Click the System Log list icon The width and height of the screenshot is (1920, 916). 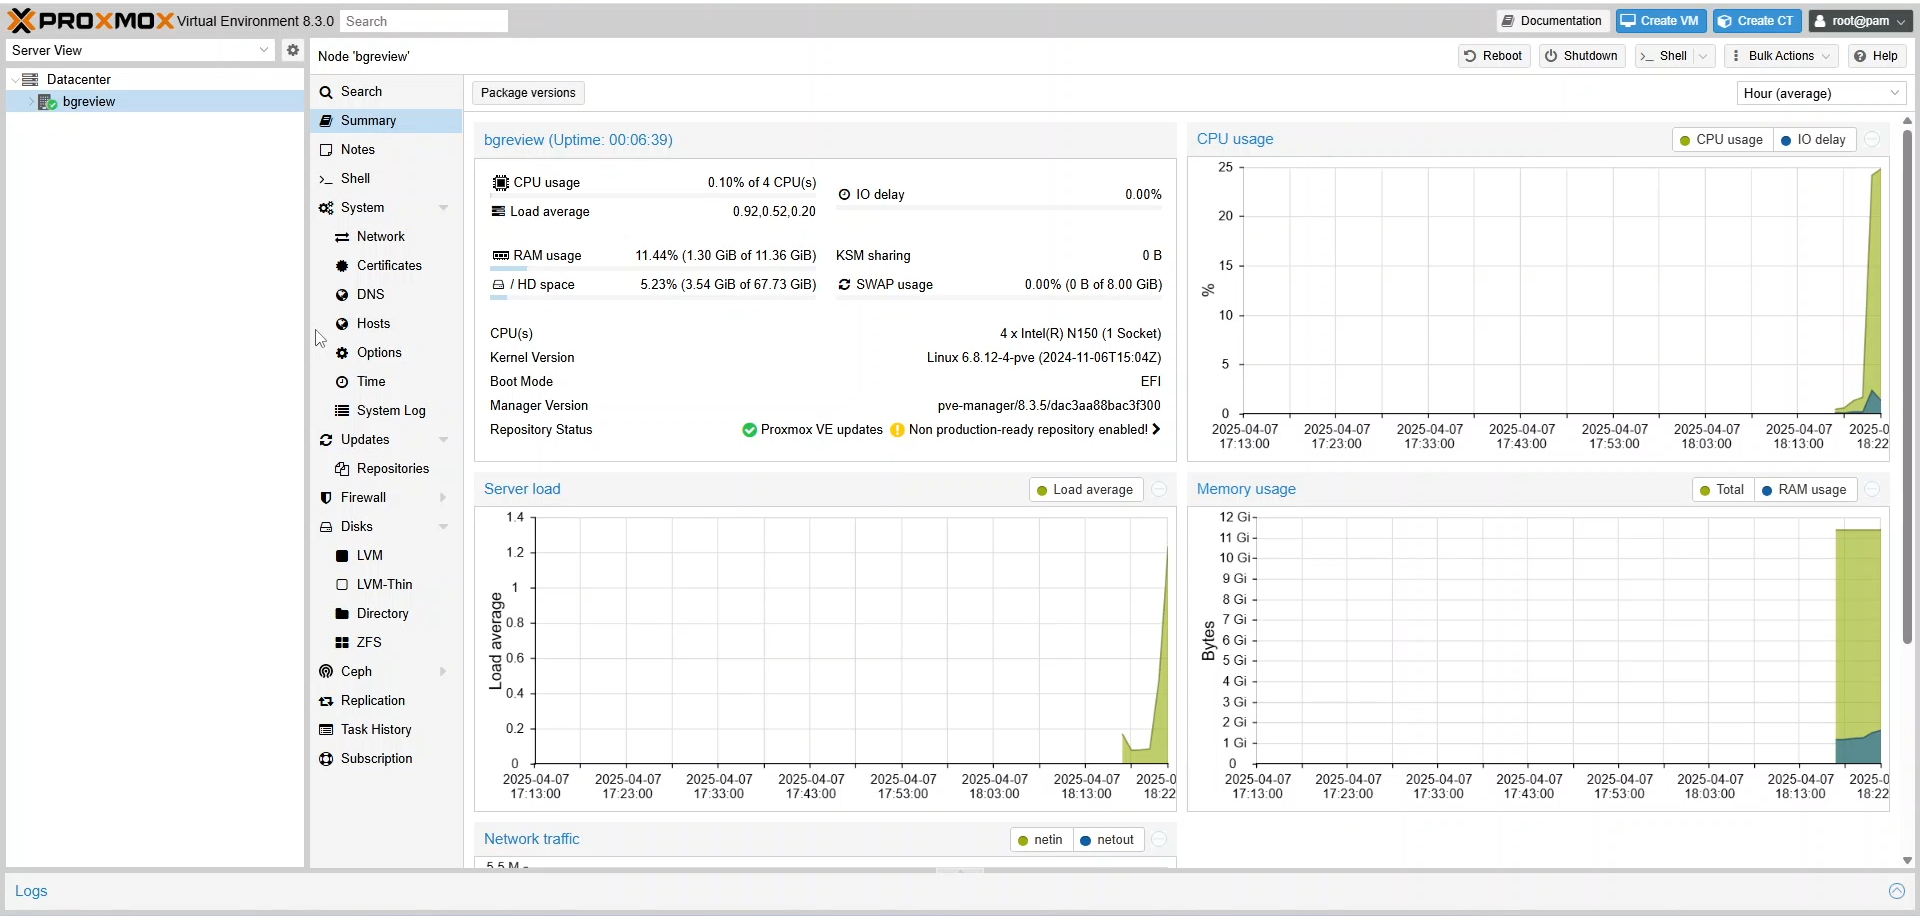point(342,411)
